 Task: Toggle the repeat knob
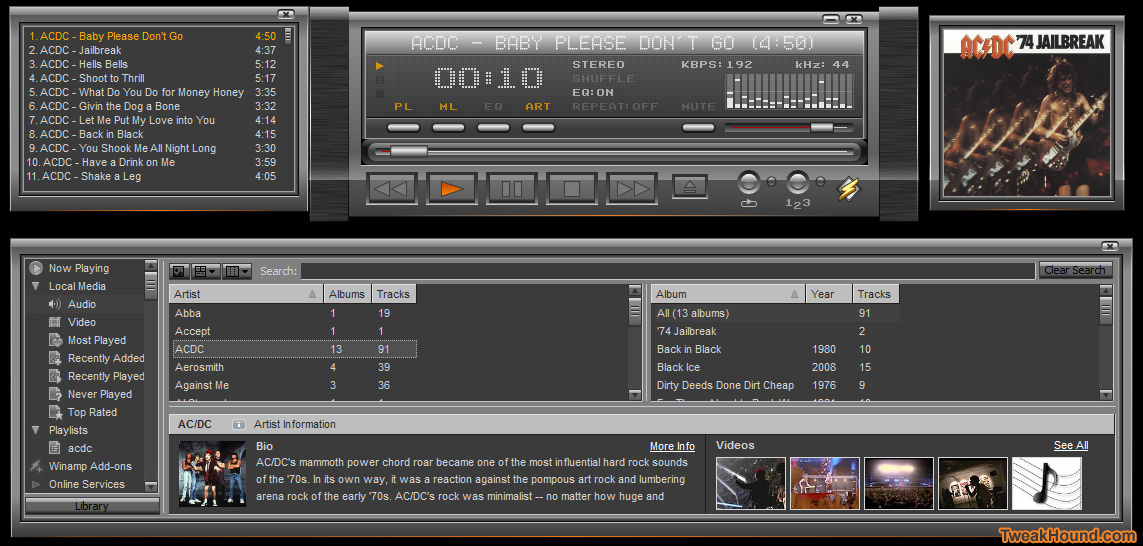749,182
